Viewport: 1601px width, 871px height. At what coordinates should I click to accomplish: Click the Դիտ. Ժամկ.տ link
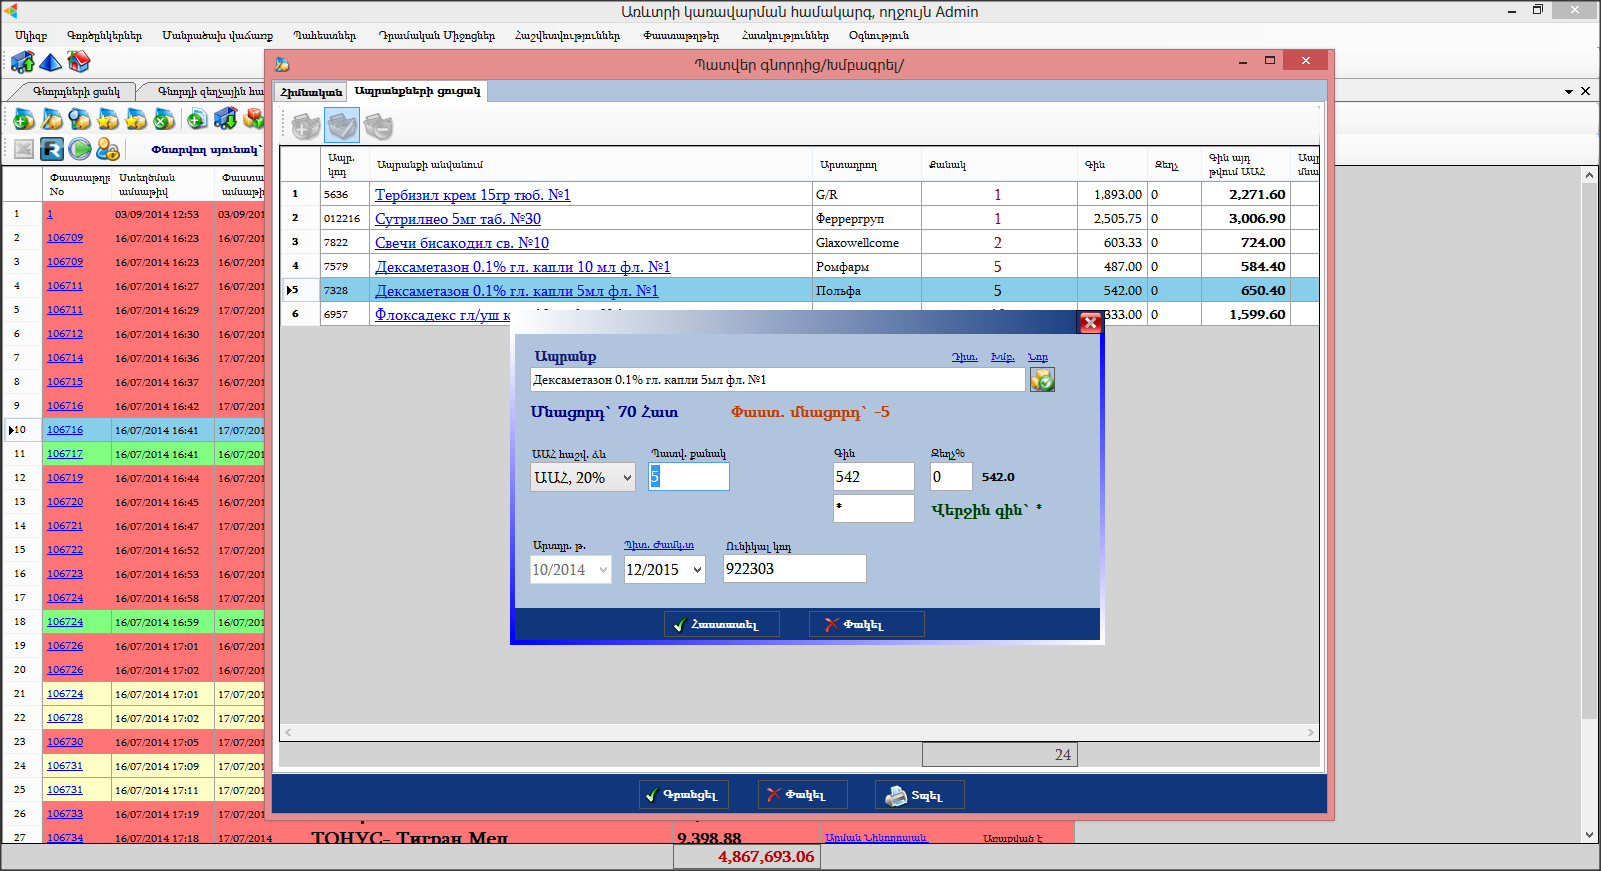659,545
